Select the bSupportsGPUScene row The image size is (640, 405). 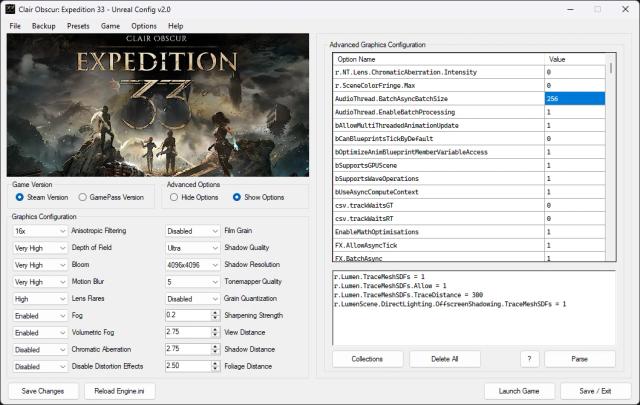tap(469, 165)
